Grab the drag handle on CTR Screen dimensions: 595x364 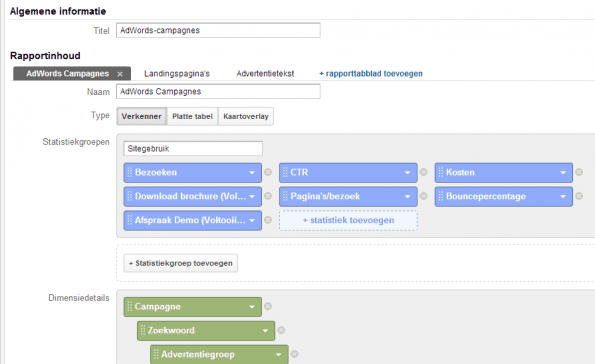click(x=285, y=172)
